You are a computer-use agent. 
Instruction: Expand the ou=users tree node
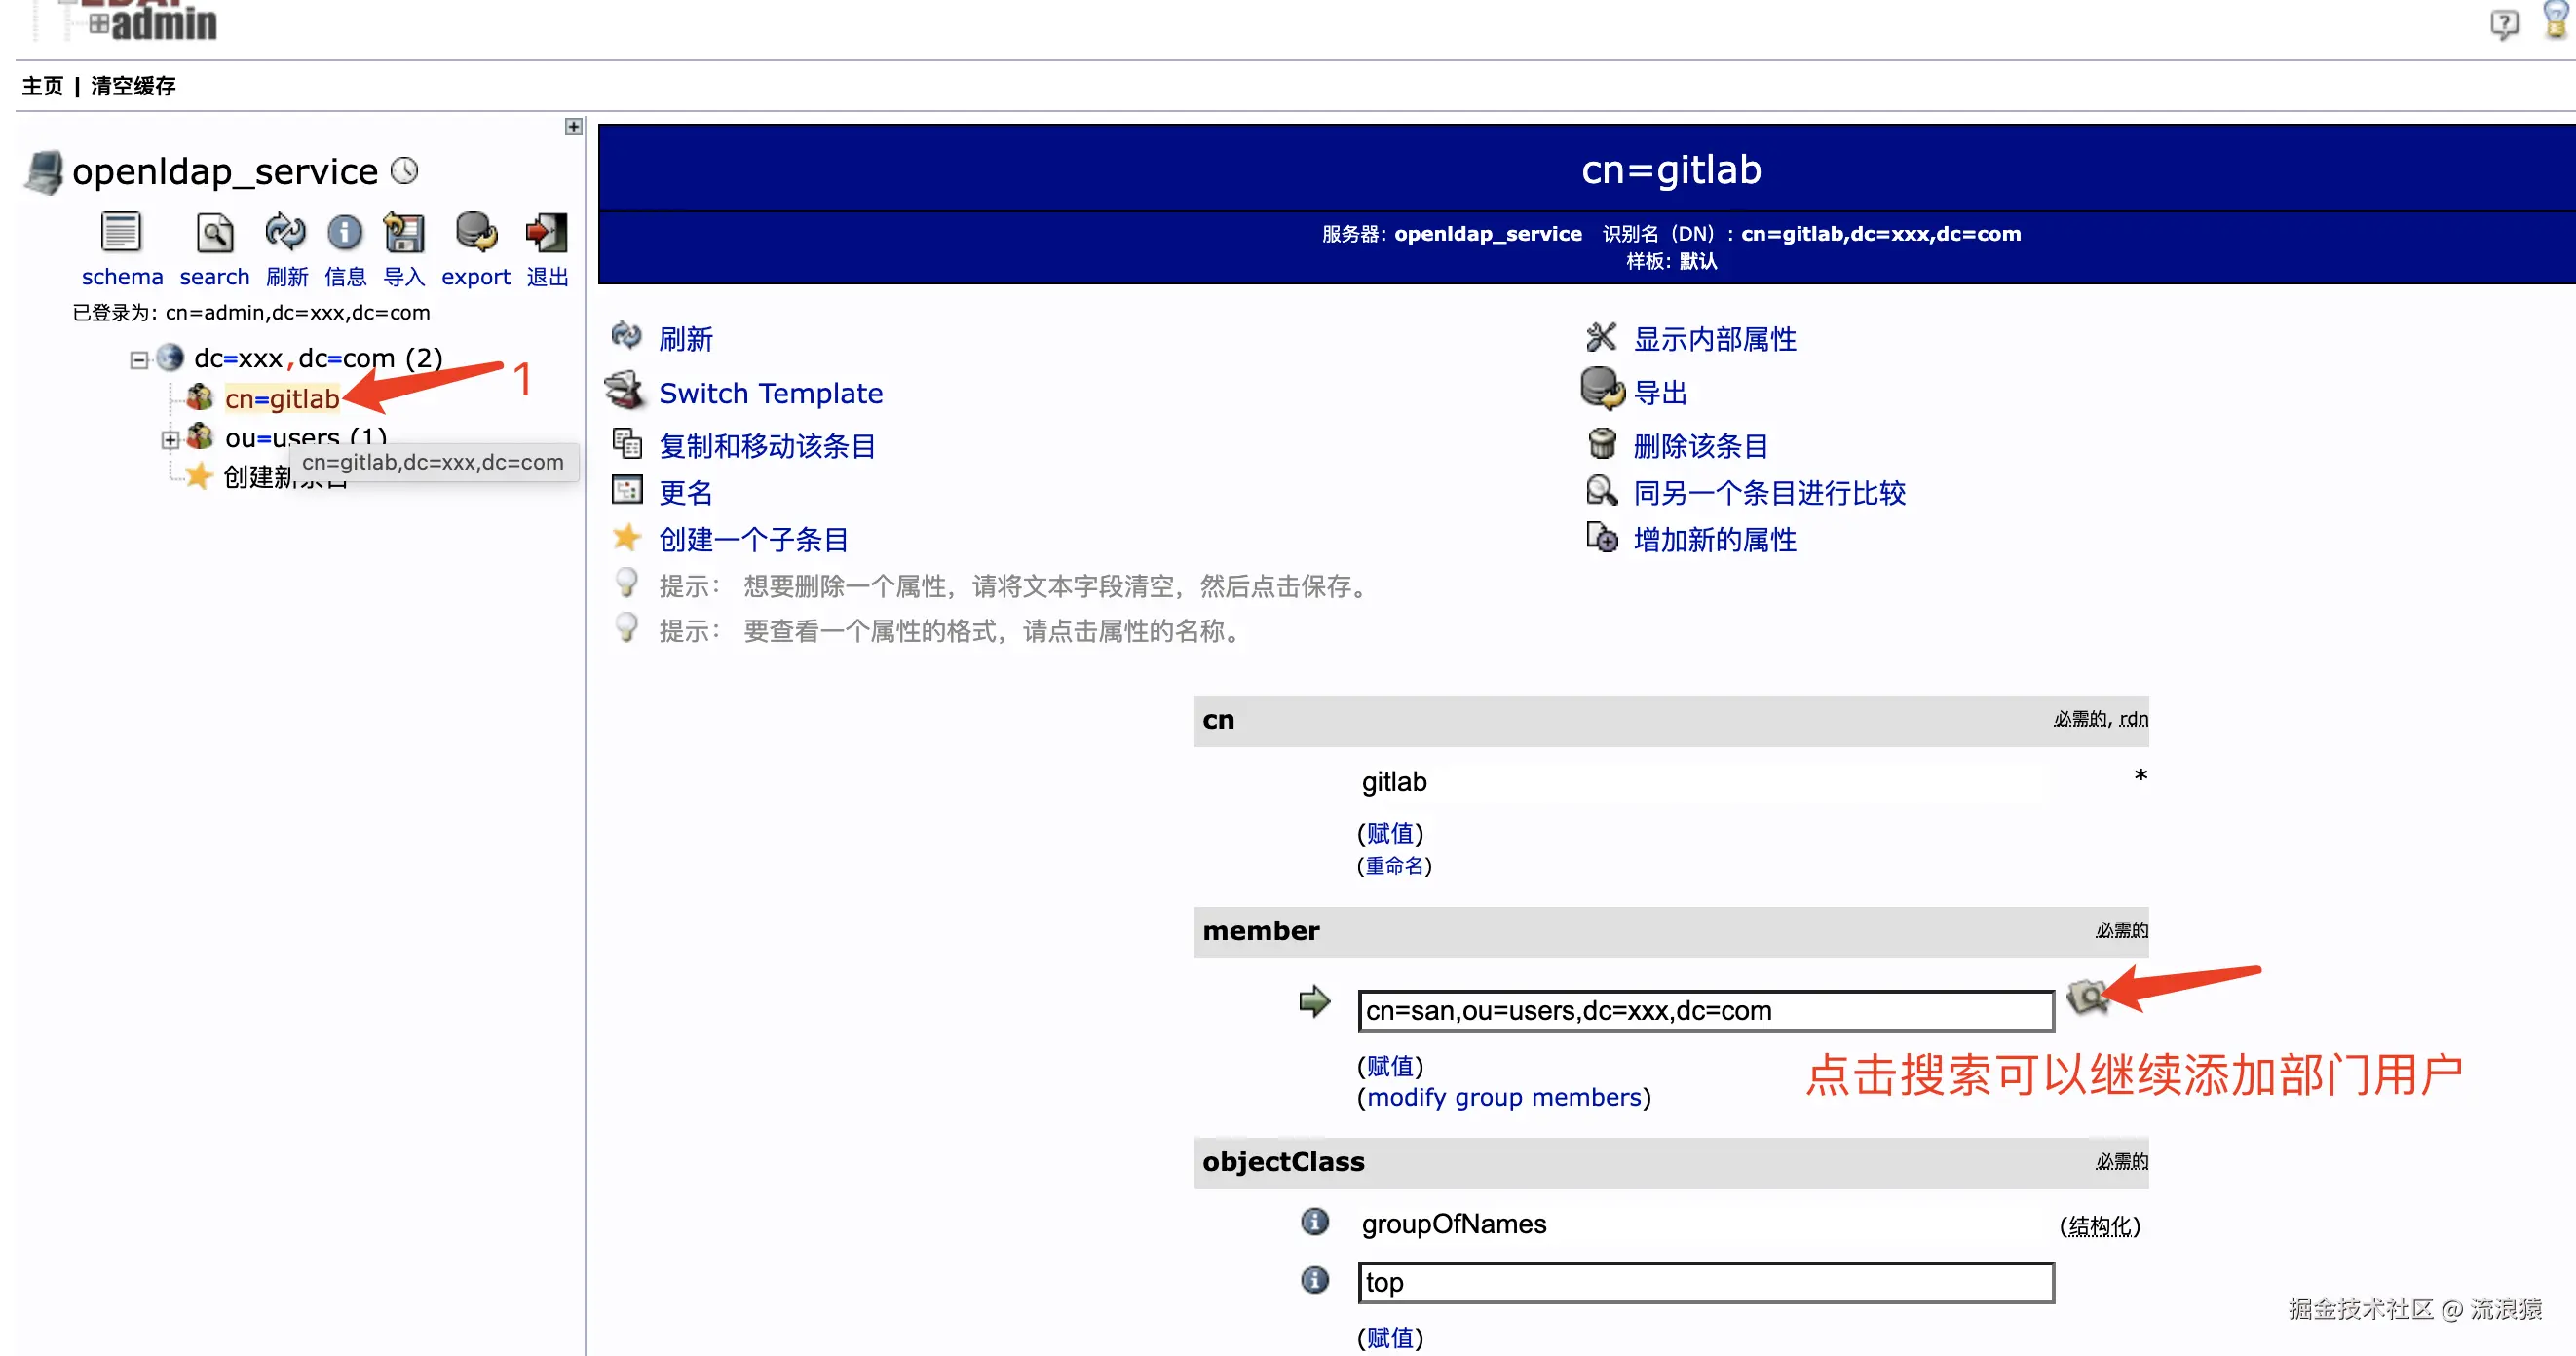170,439
